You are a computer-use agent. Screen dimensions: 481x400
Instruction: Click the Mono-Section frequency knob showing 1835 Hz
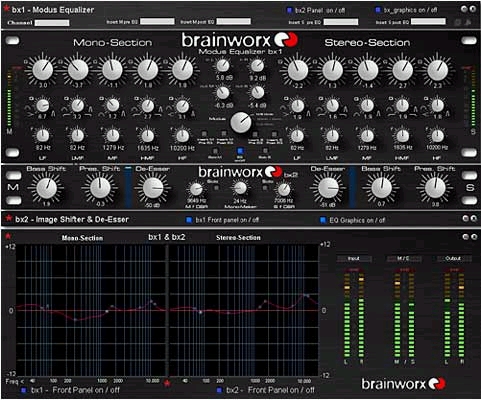(148, 136)
